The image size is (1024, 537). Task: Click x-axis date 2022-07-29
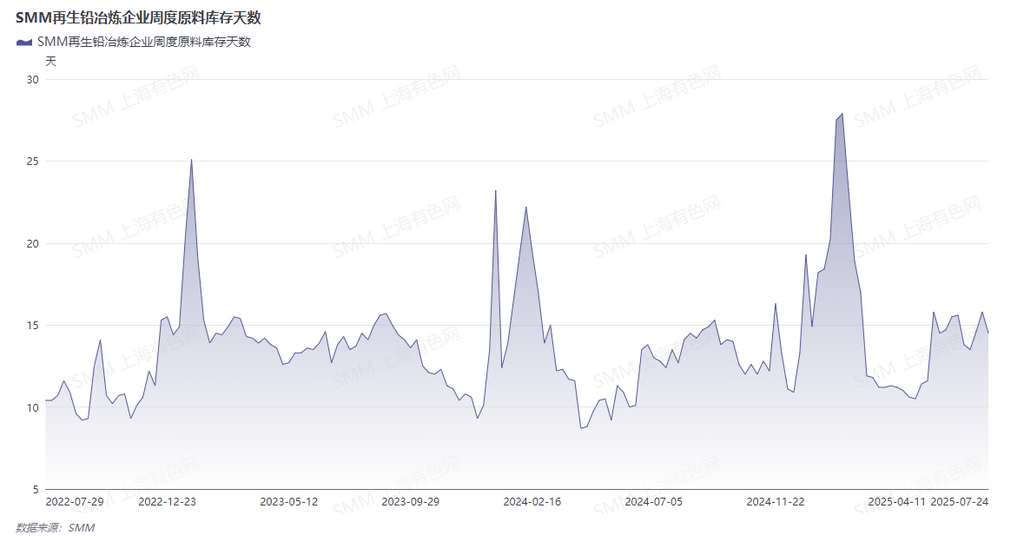74,502
